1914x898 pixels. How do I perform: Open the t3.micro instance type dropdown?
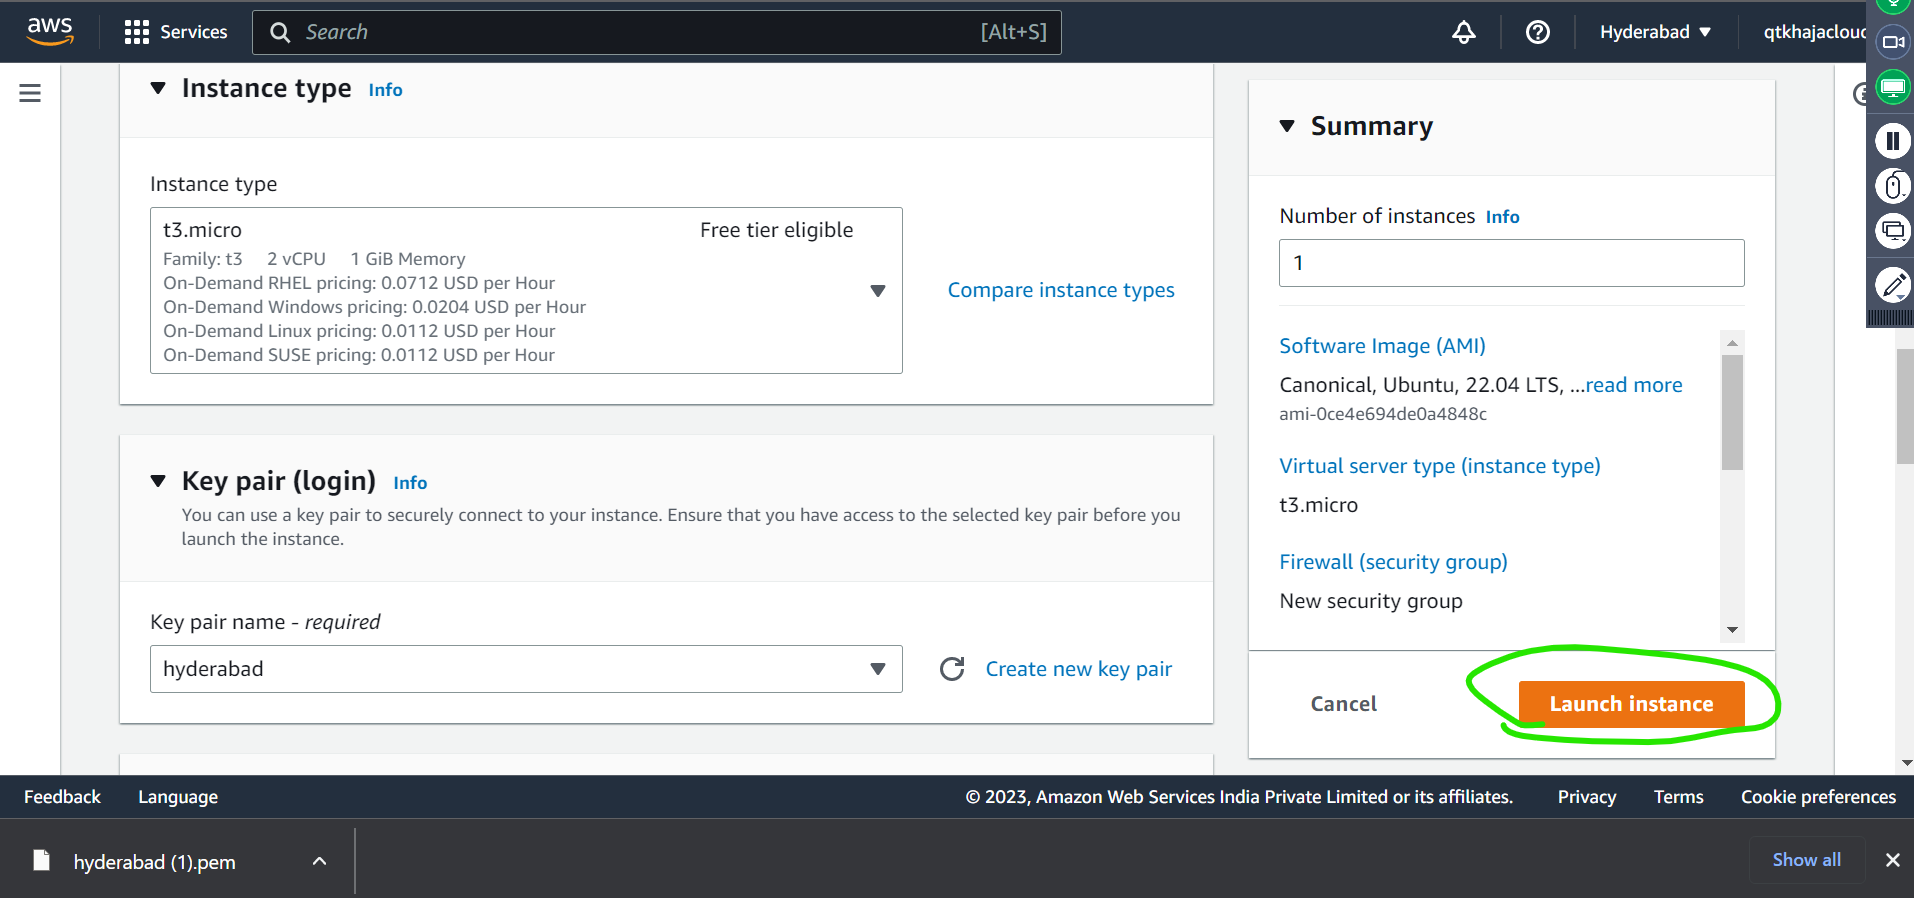(x=526, y=291)
